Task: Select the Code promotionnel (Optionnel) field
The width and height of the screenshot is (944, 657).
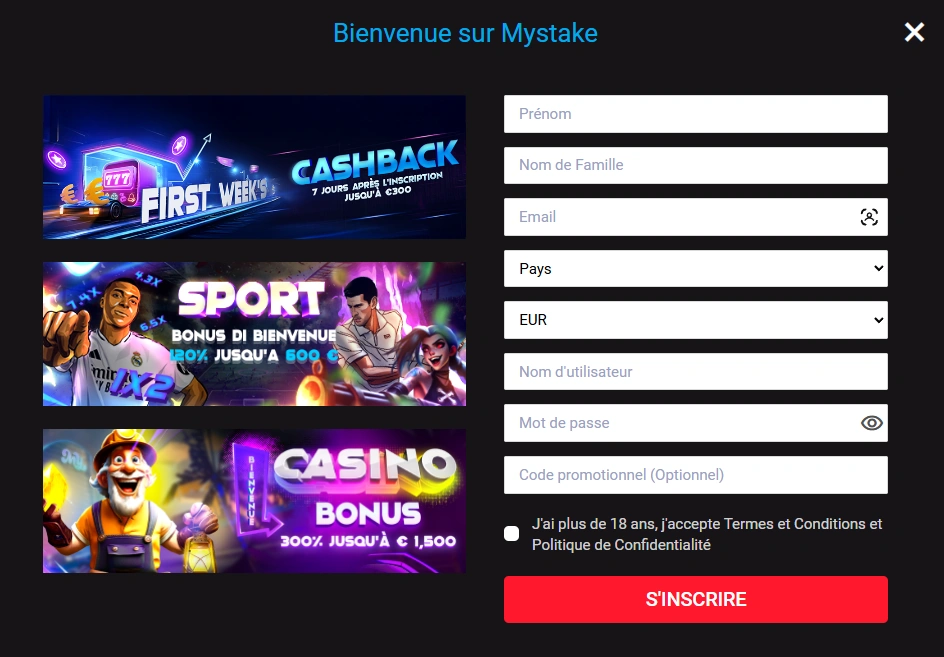Action: [695, 475]
